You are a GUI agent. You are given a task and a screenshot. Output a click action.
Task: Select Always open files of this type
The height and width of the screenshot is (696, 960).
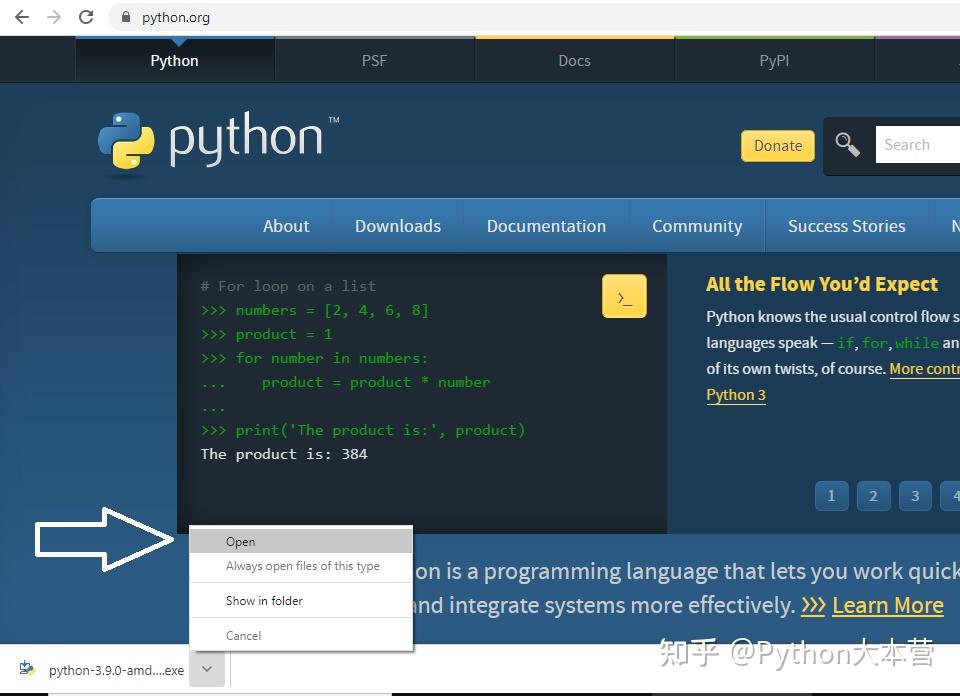302,565
